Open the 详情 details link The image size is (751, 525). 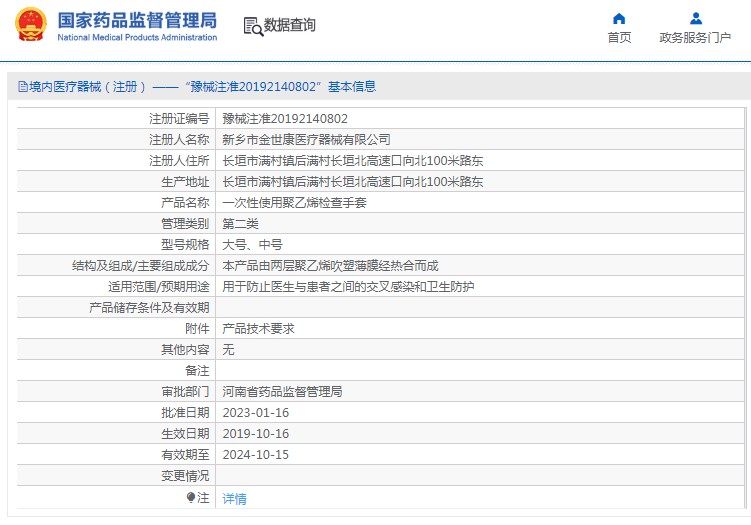coord(235,499)
